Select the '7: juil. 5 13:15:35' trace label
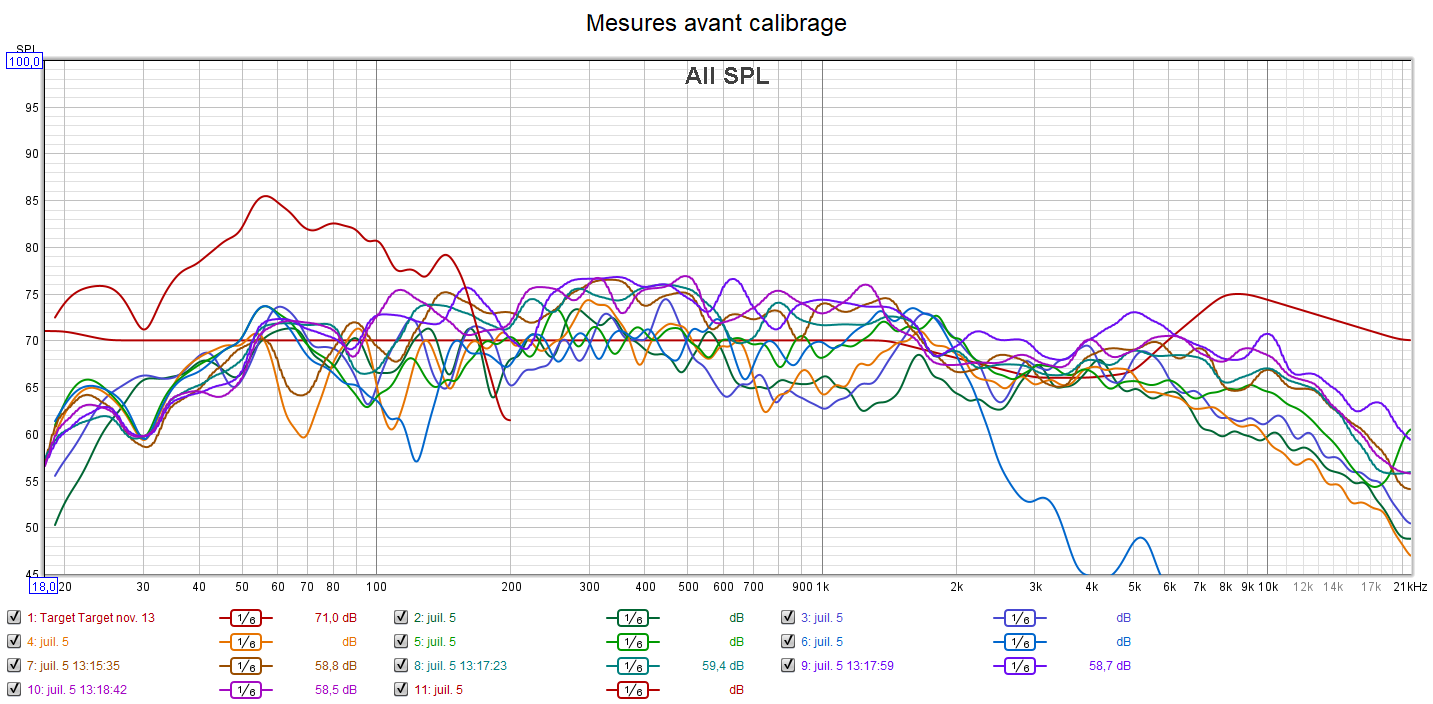Image resolution: width=1433 pixels, height=704 pixels. tap(73, 666)
